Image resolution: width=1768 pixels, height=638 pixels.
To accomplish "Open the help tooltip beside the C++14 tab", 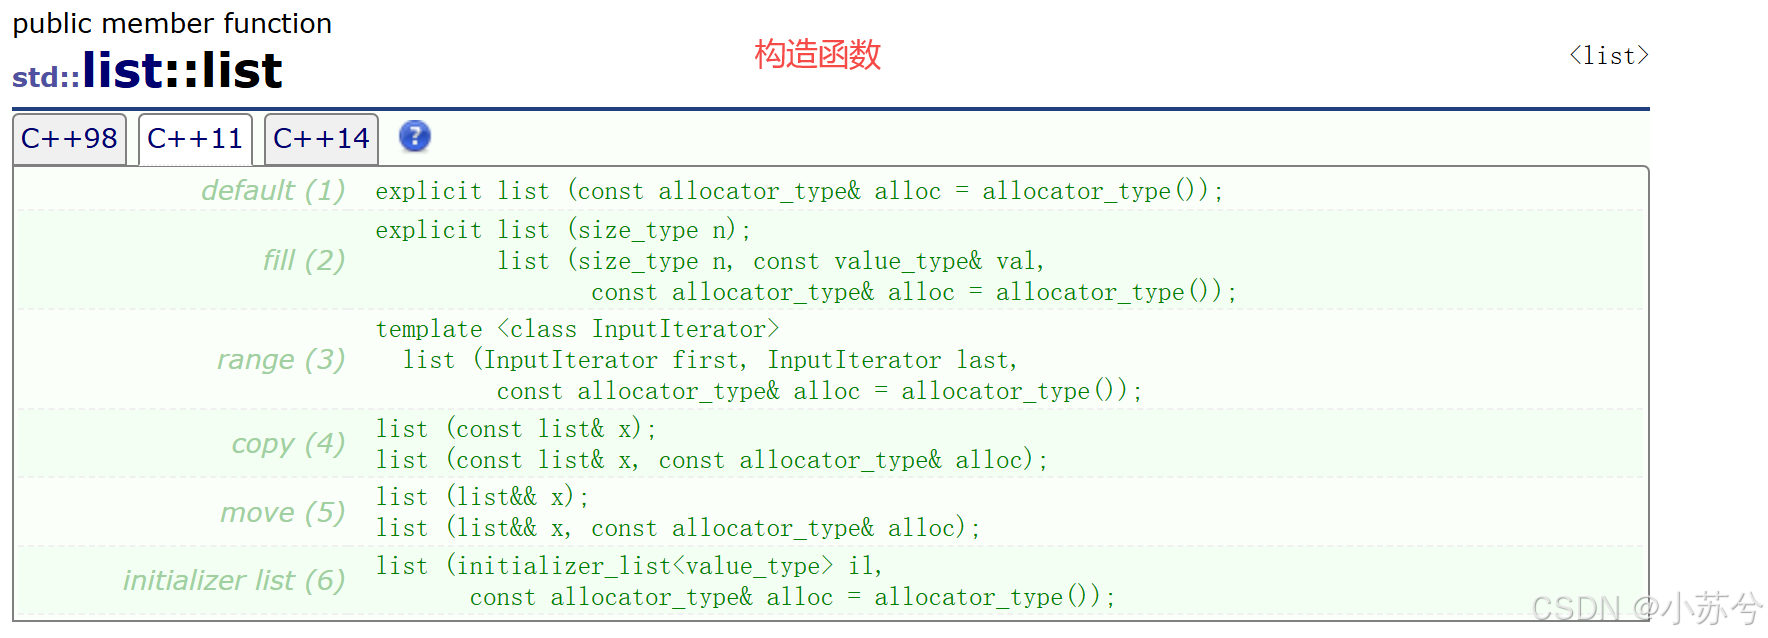I will (414, 137).
